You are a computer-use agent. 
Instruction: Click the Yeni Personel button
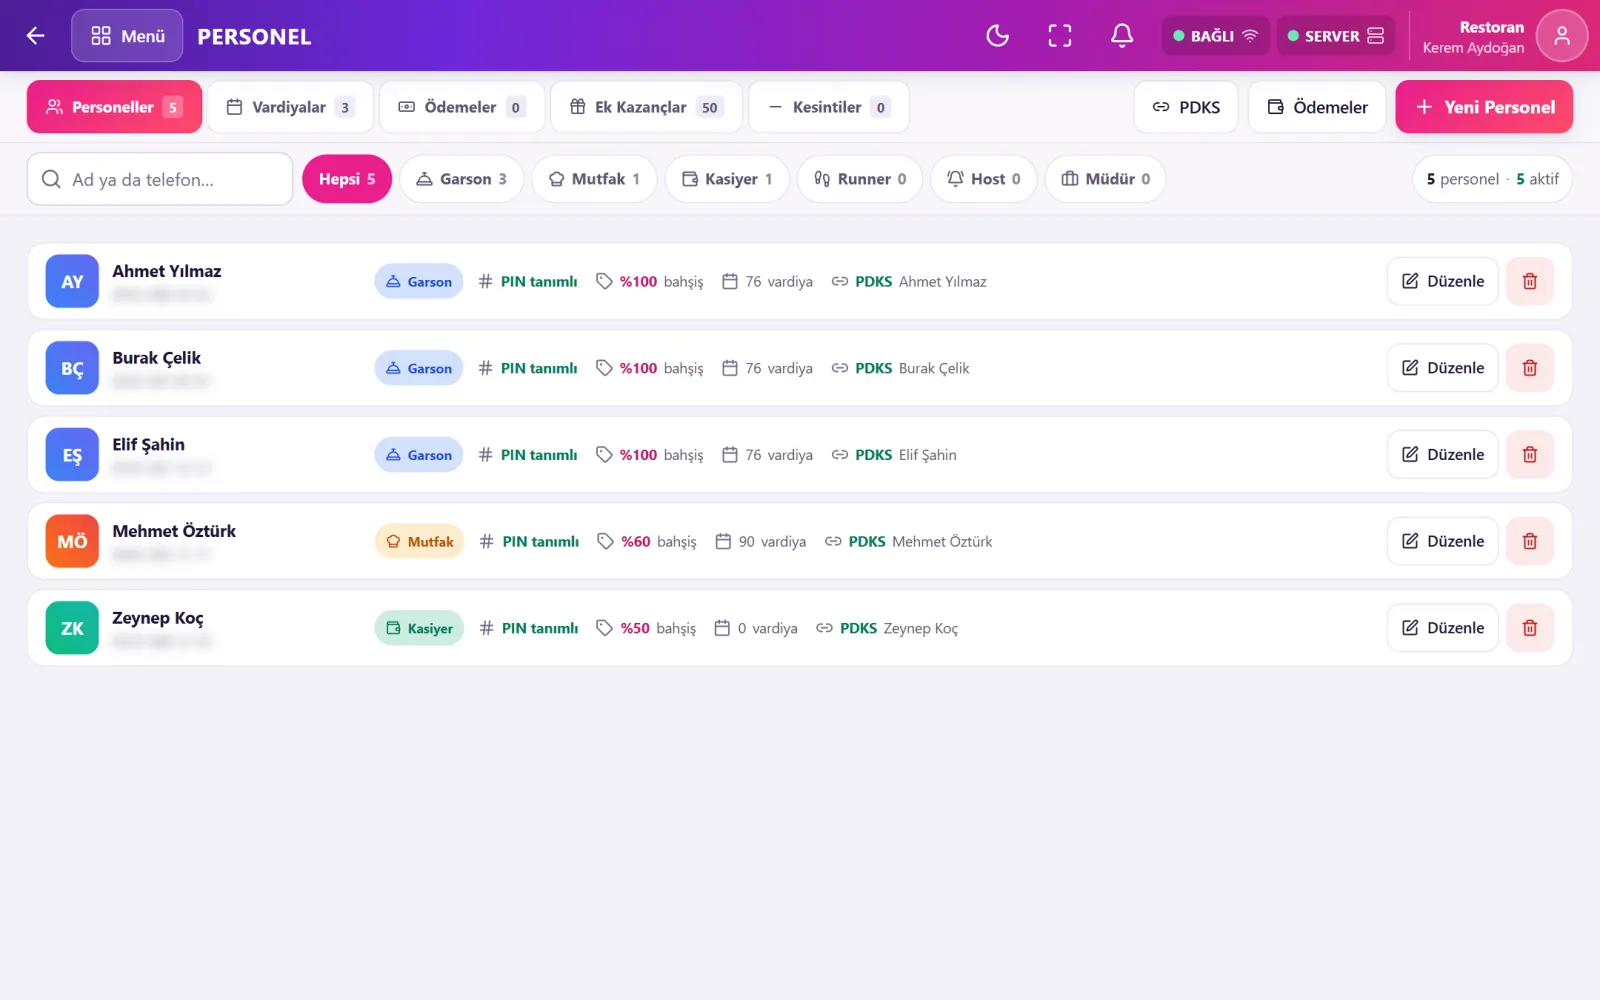tap(1484, 107)
